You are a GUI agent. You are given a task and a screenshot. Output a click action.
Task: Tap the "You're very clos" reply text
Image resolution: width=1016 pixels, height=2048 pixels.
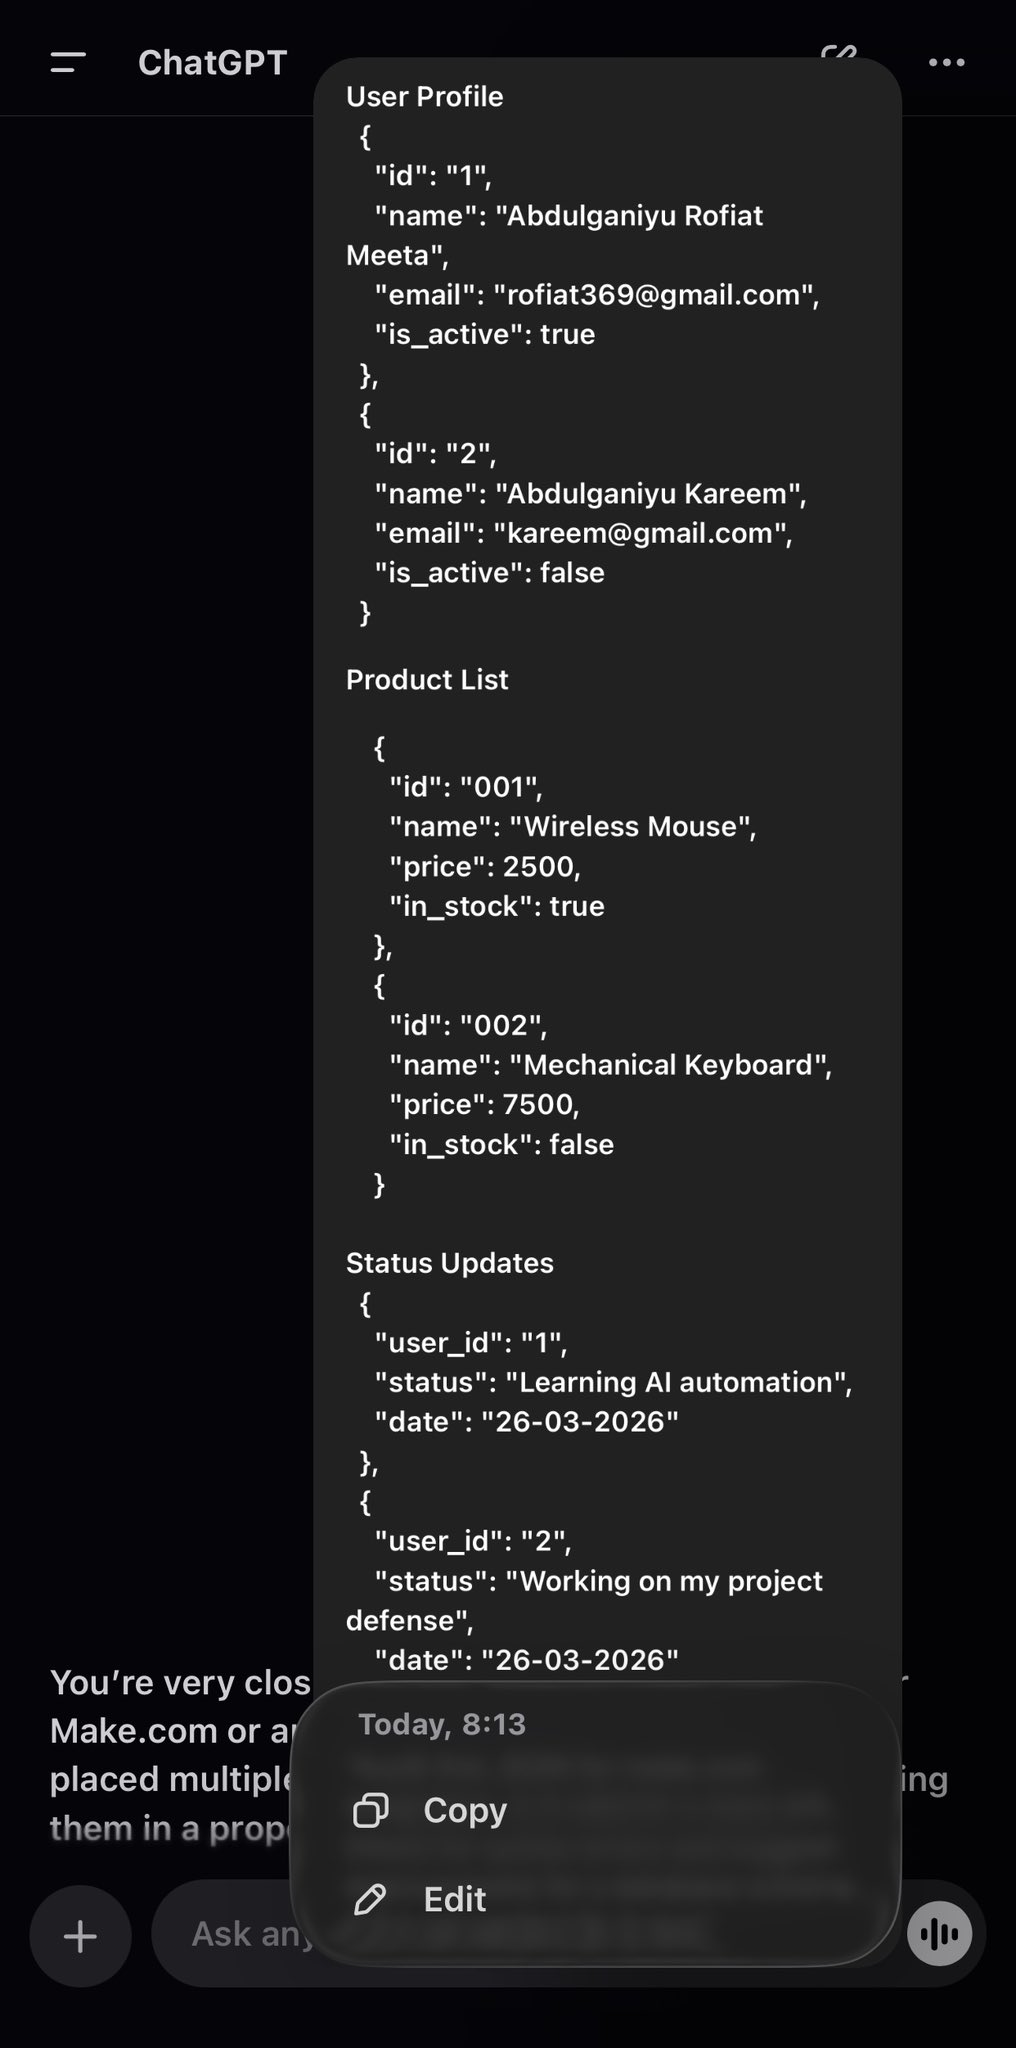click(x=180, y=1683)
